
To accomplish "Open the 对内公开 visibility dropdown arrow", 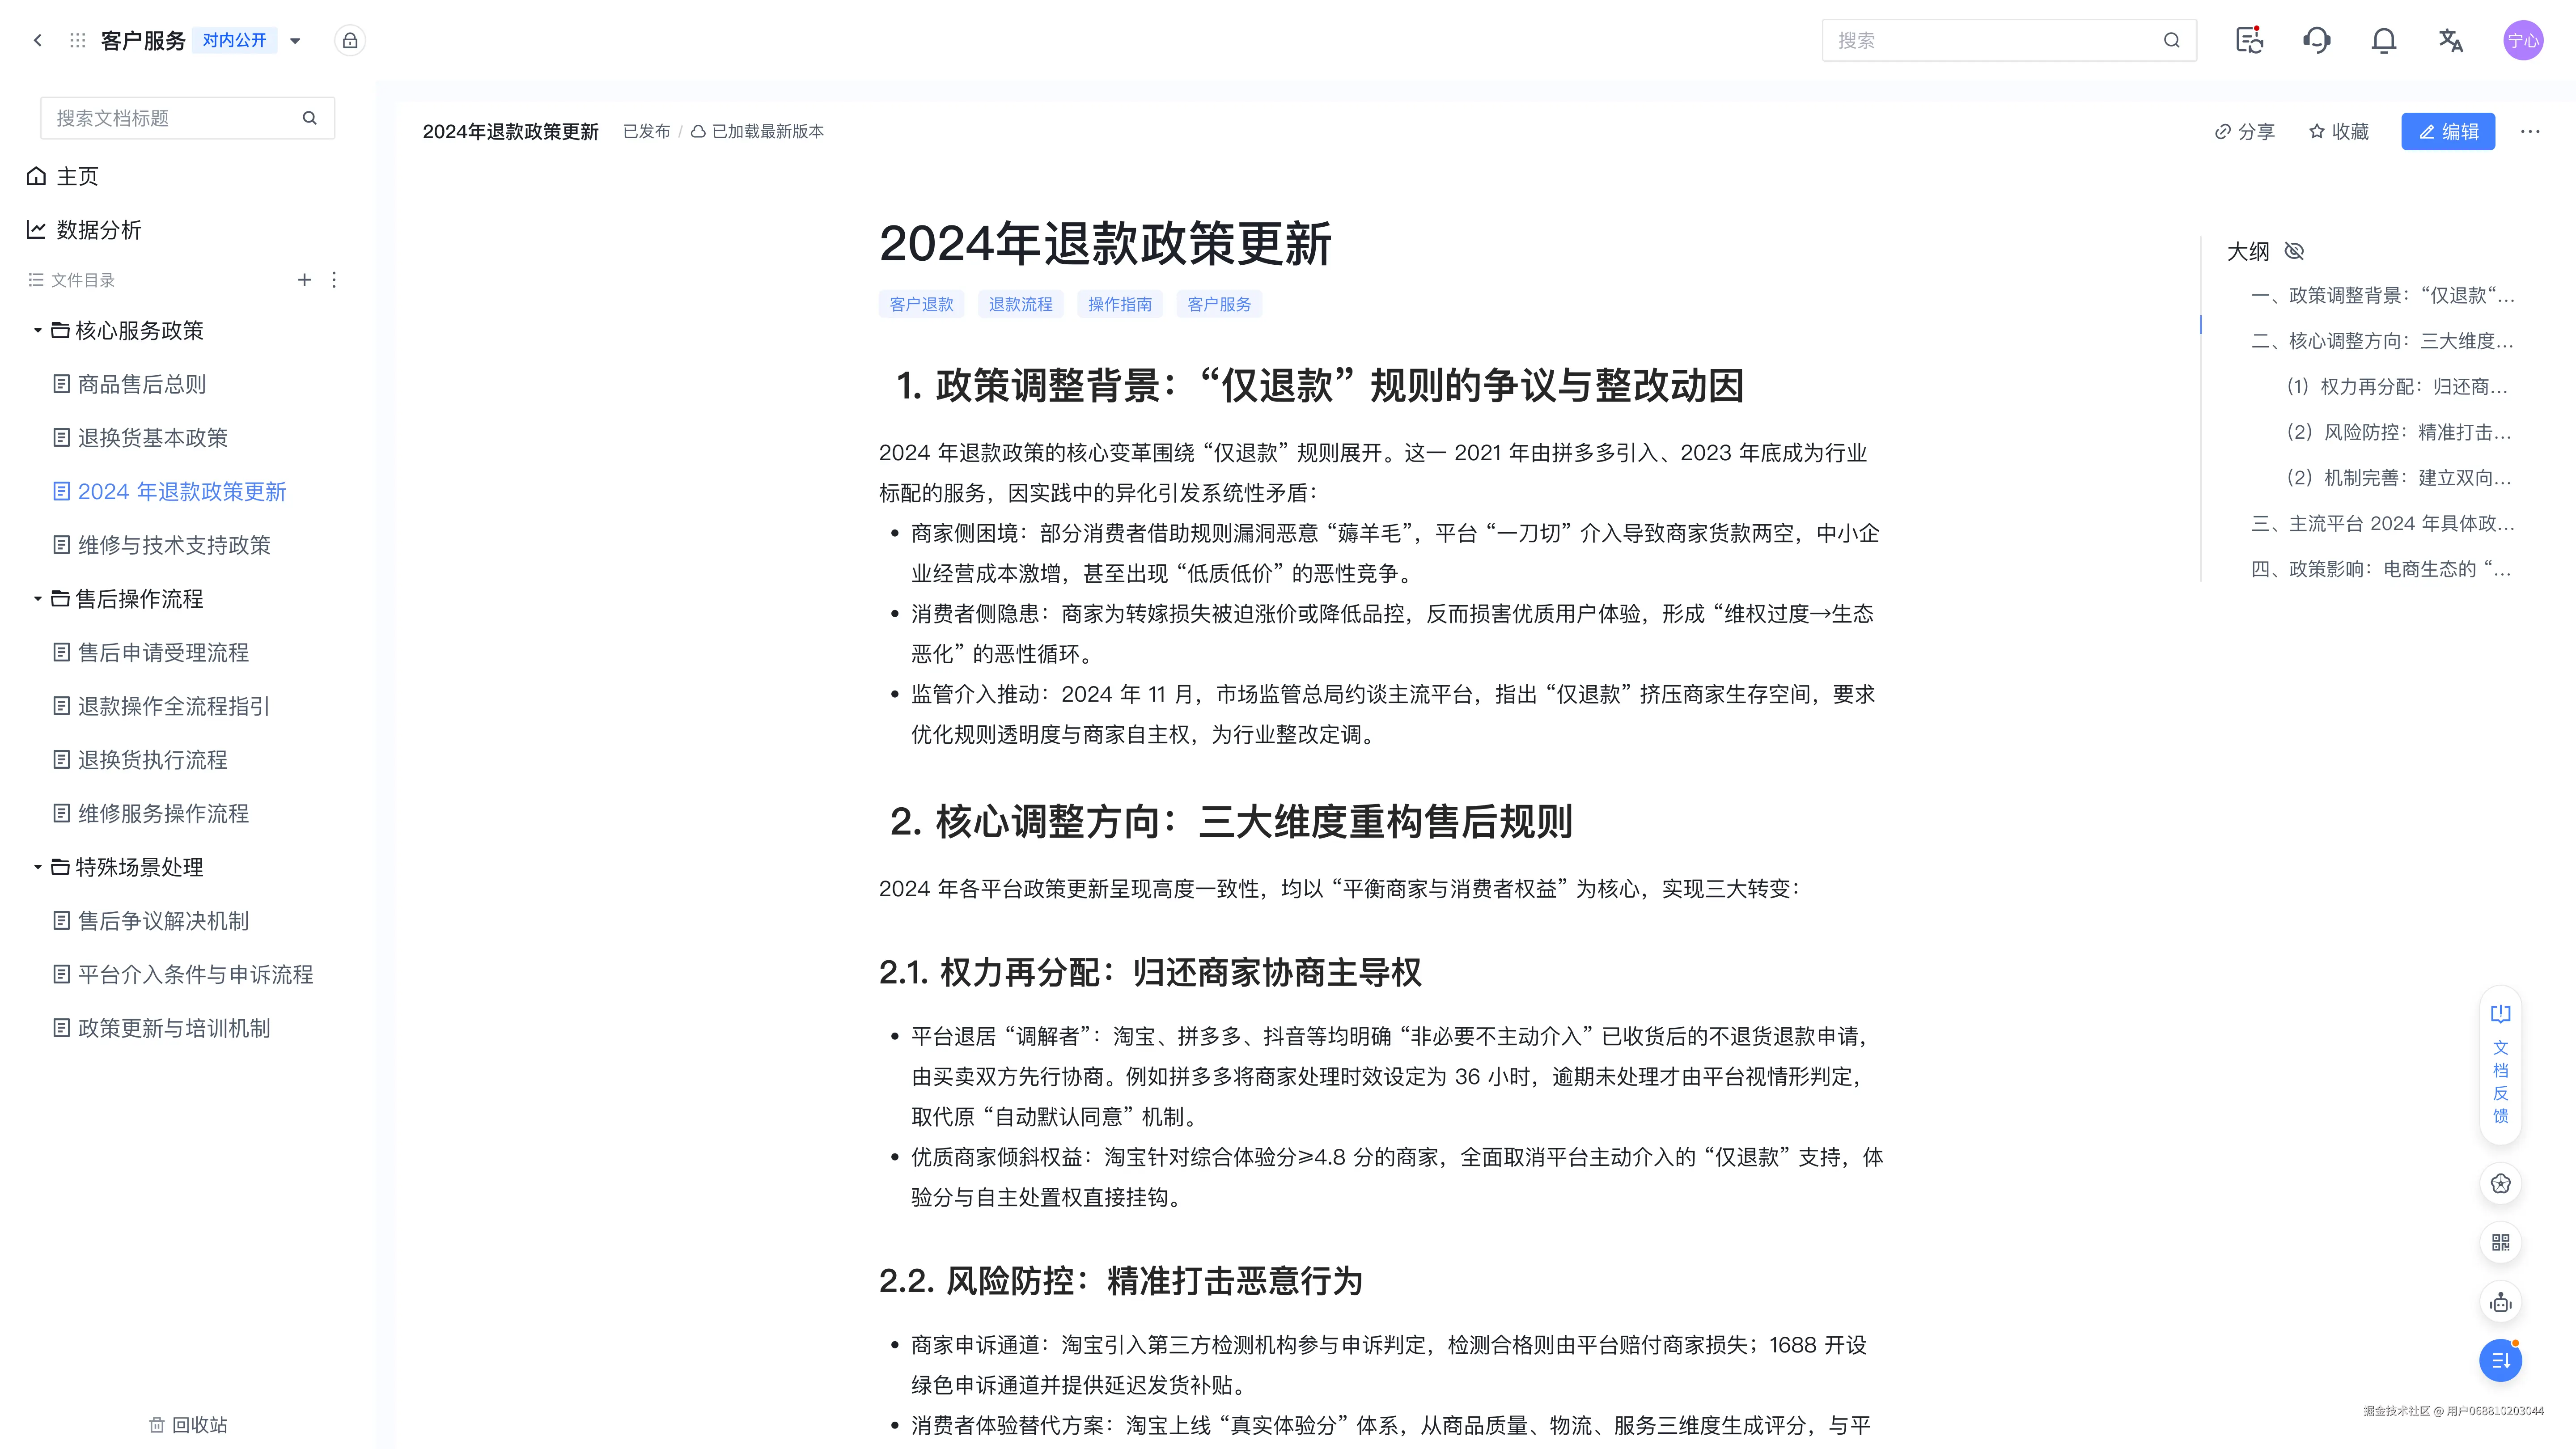I will [x=295, y=41].
